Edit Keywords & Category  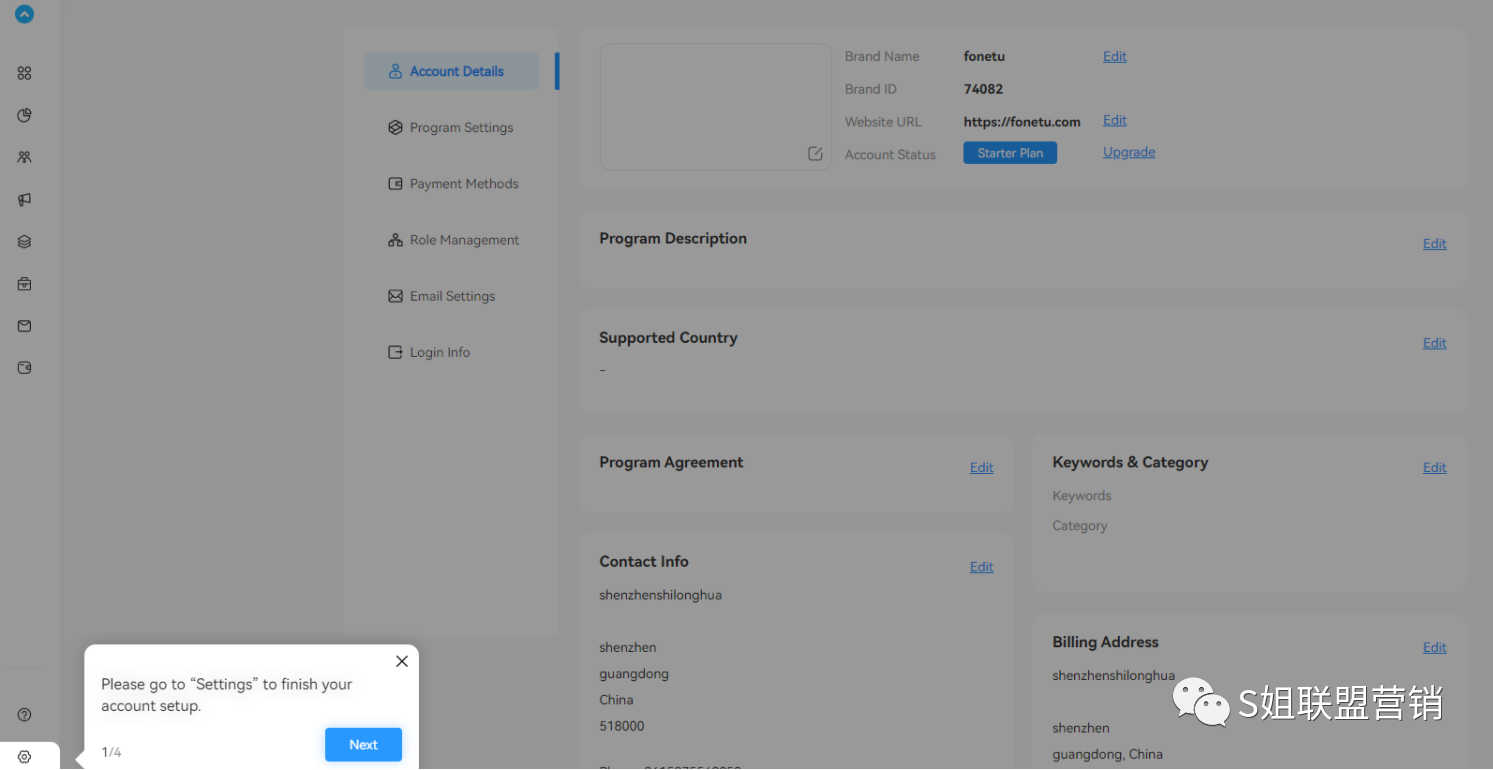pos(1435,467)
